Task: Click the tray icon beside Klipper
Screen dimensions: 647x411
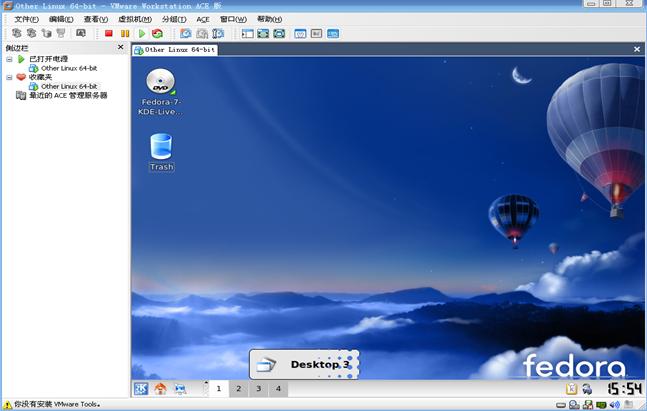Action: tap(587, 389)
